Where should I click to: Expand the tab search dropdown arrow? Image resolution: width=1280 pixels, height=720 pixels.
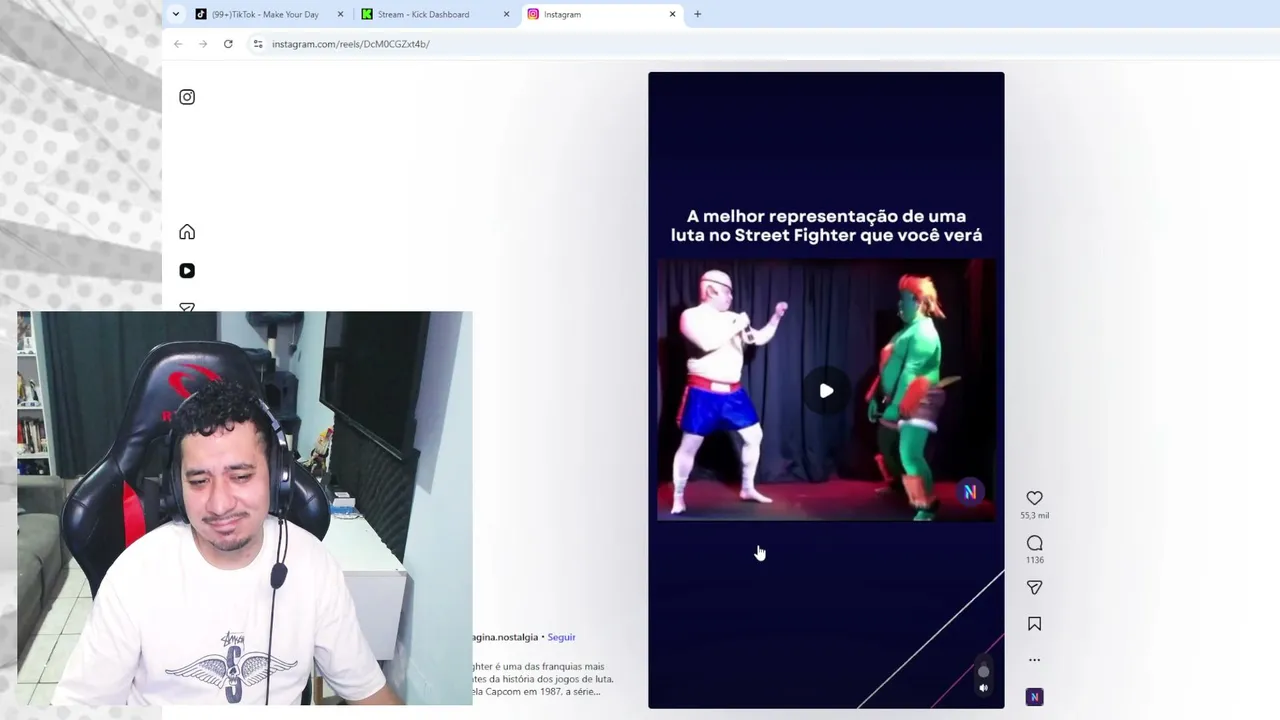pos(176,14)
